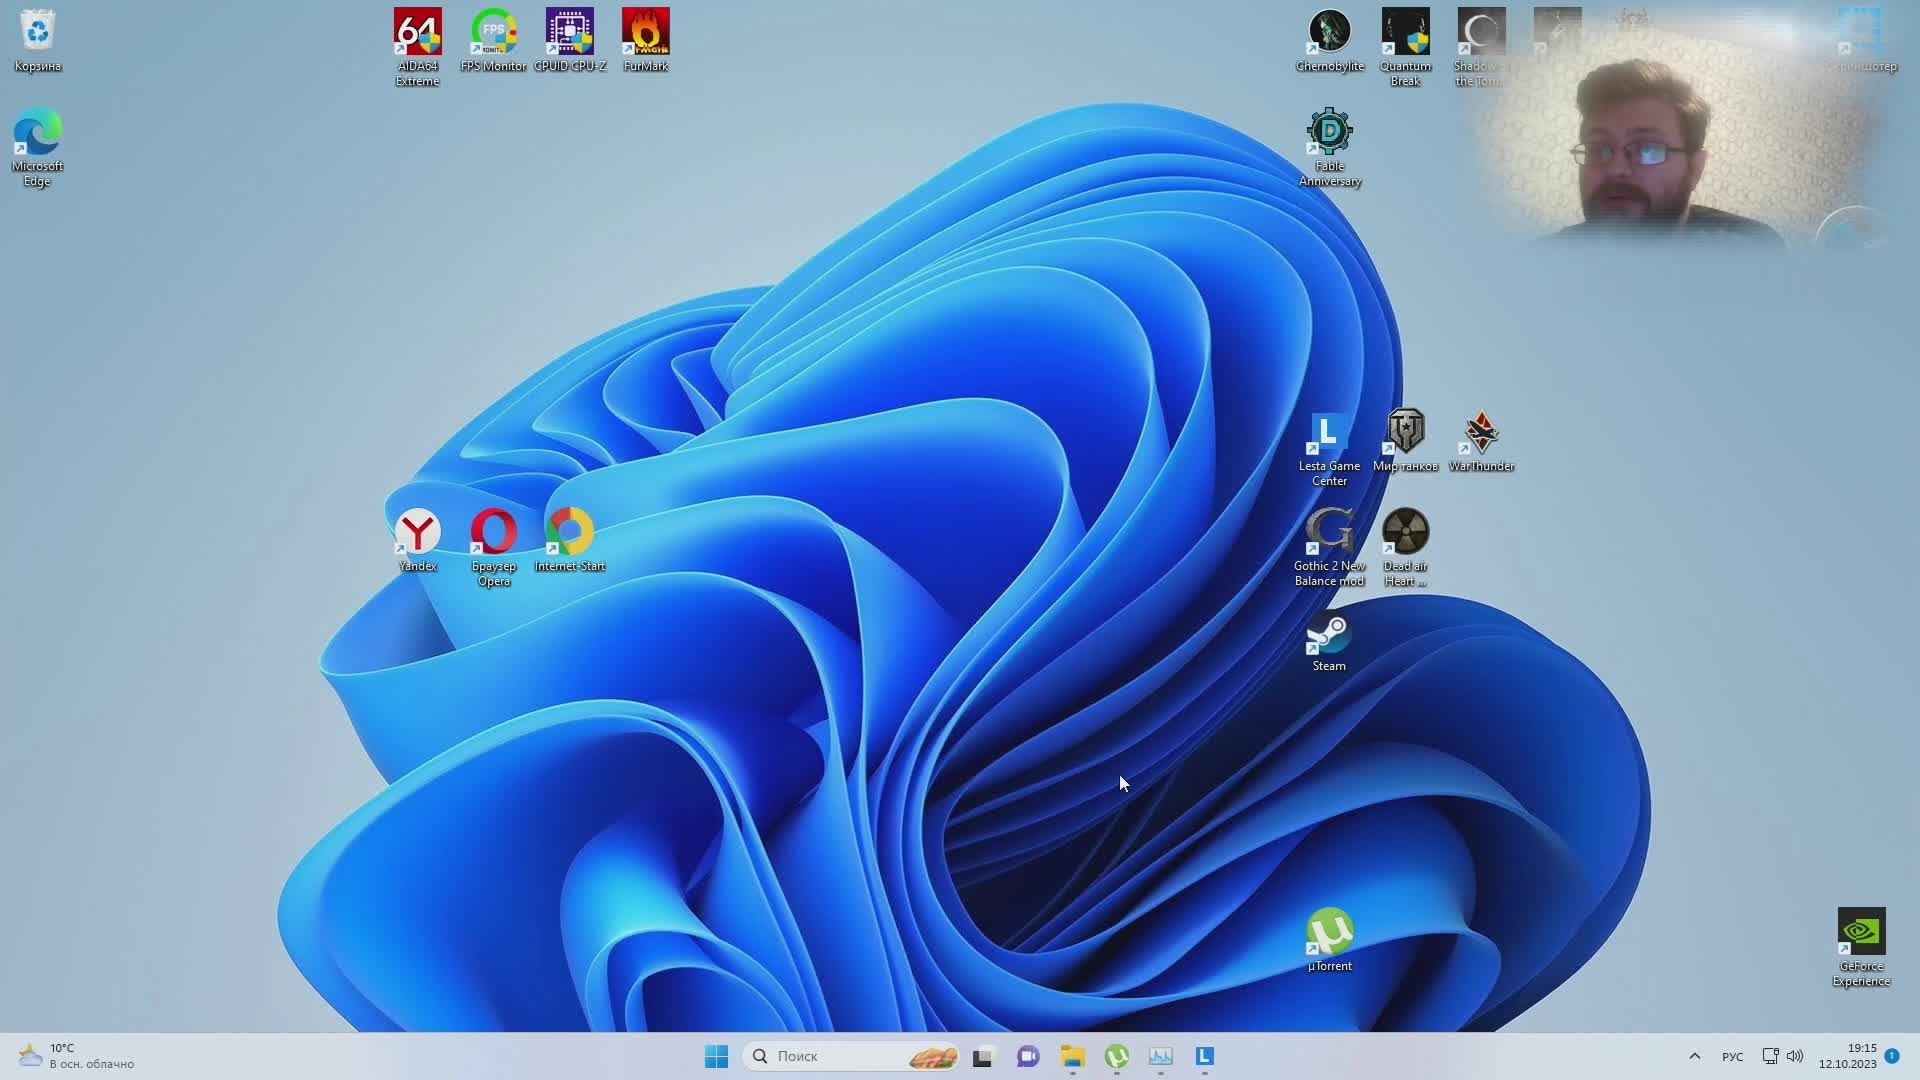This screenshot has height=1080, width=1920.
Task: Select the GeForce Experience shortcut
Action: 1861,932
